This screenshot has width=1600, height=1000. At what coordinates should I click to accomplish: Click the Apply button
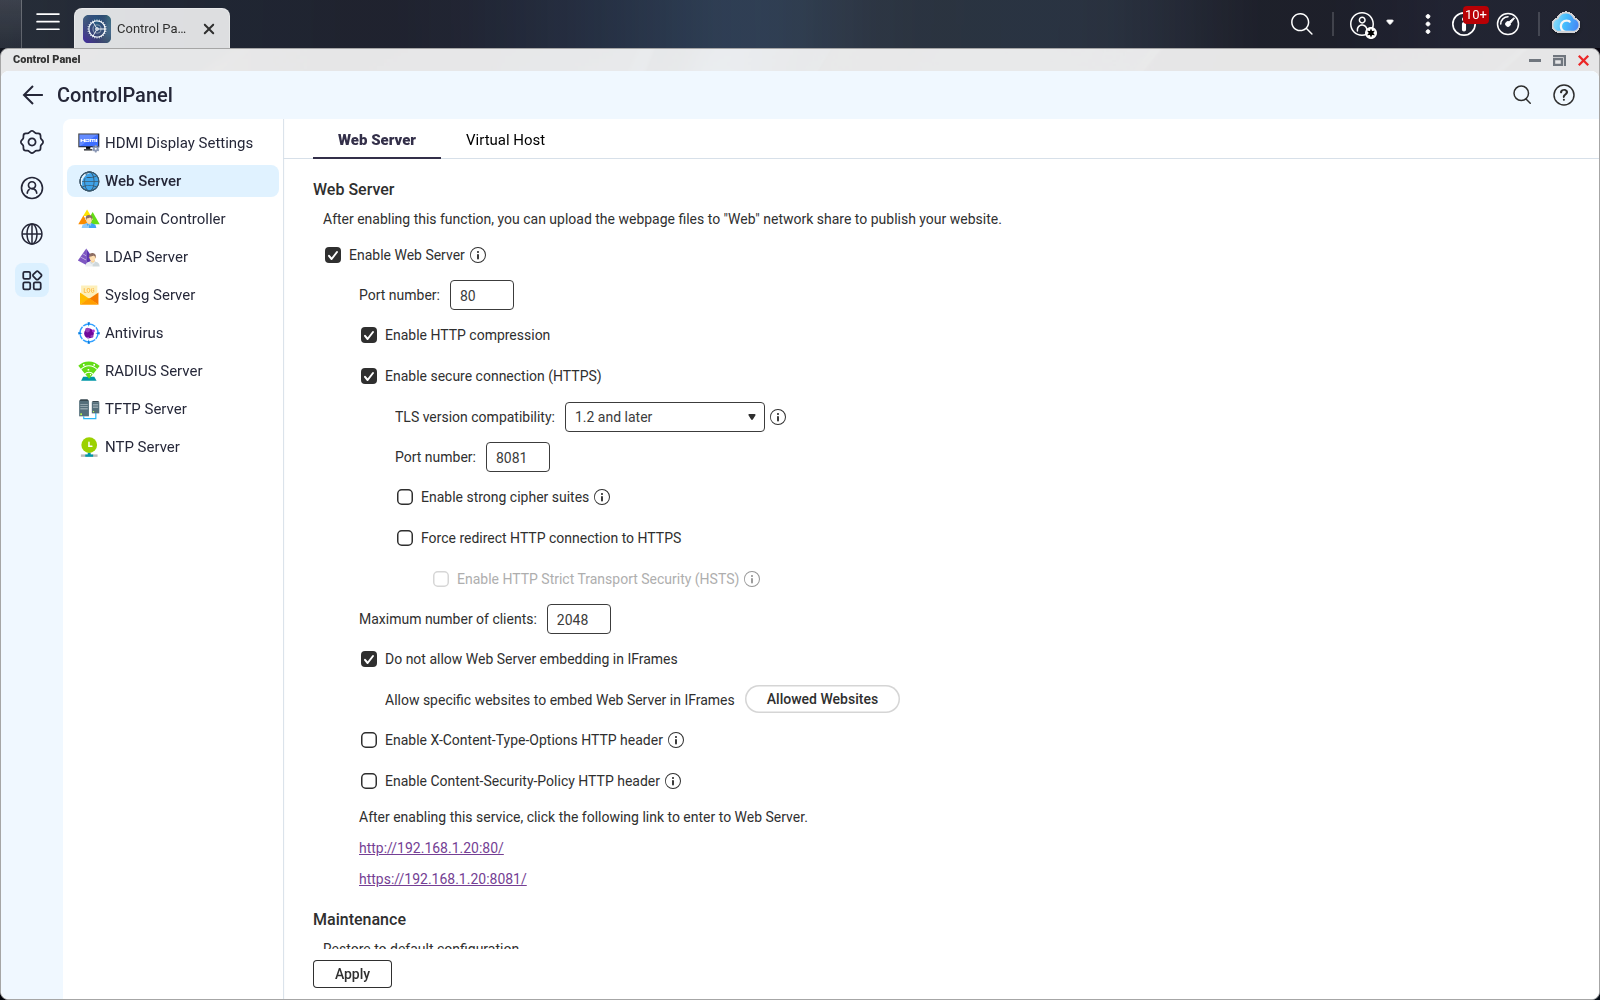pyautogui.click(x=352, y=974)
